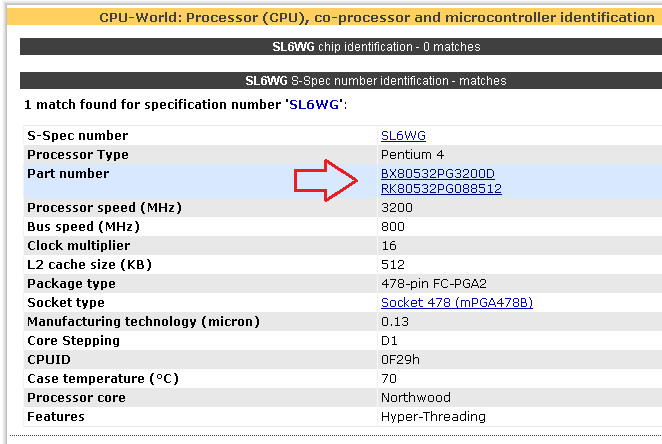Select the 'Processor Type' row label

(x=78, y=154)
